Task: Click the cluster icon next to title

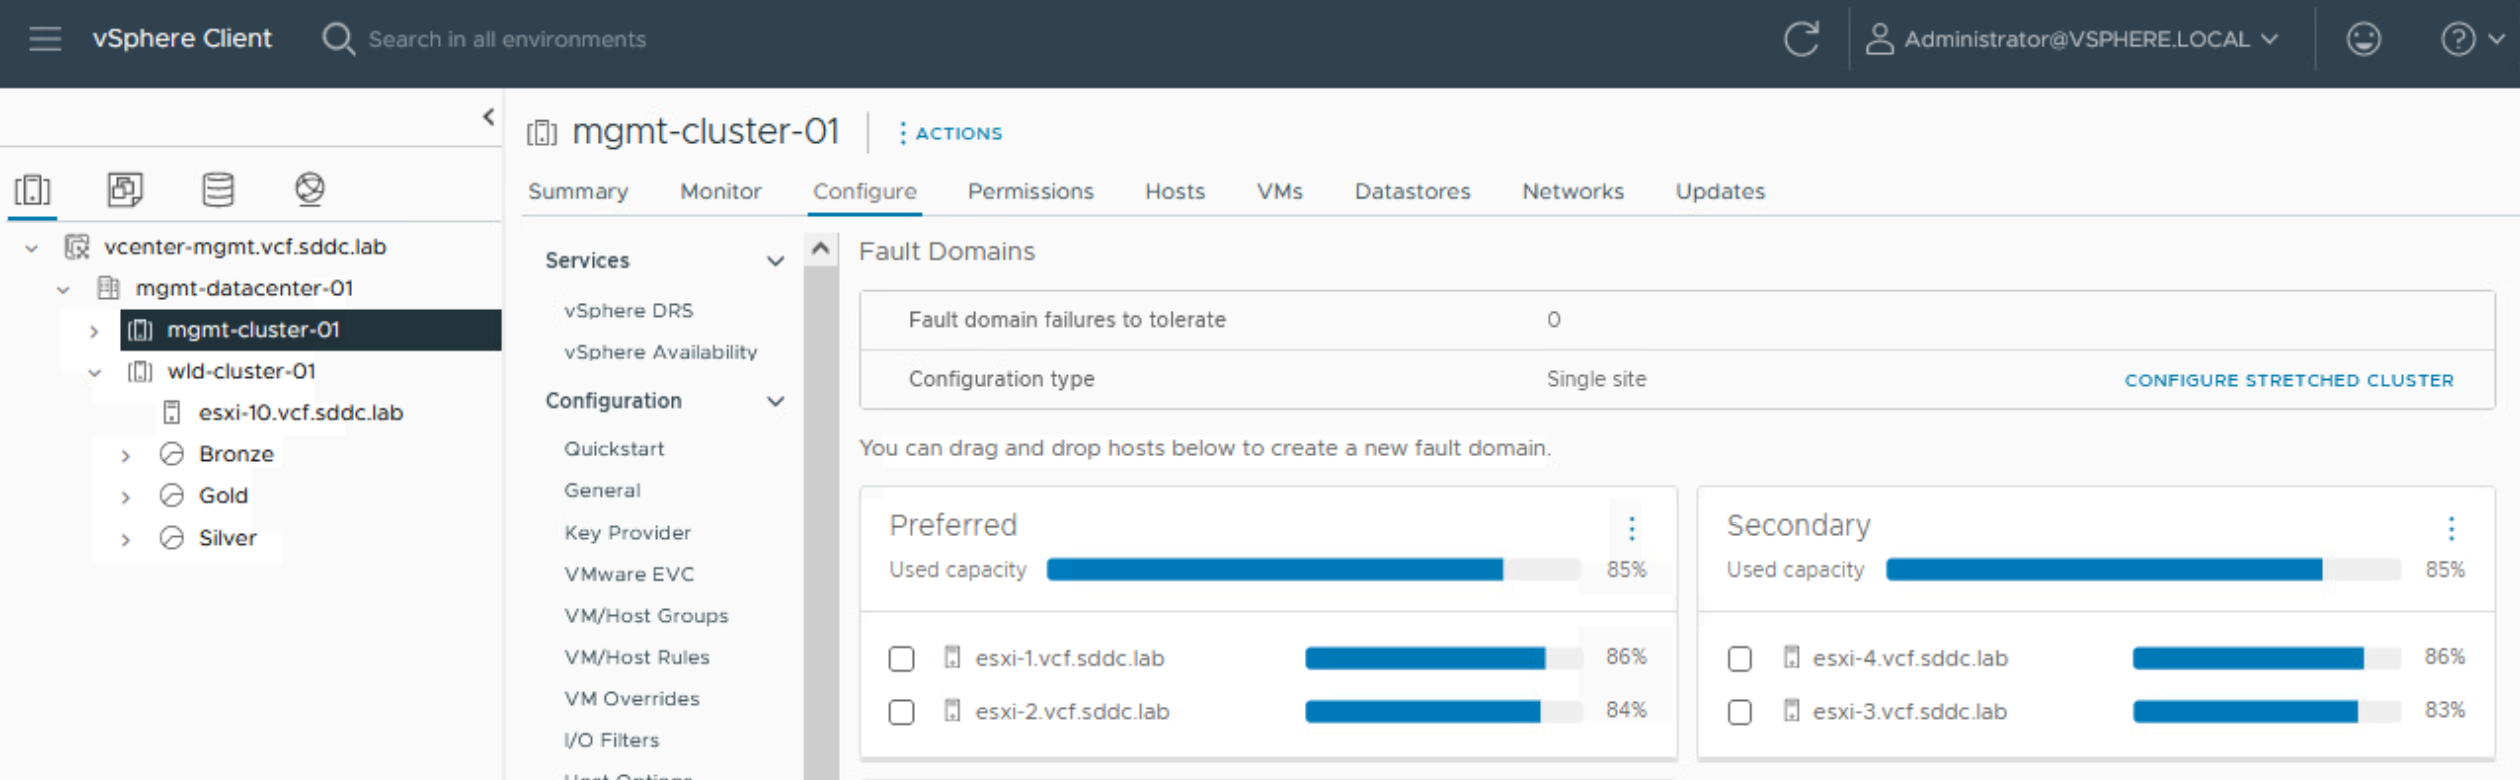Action: point(542,132)
